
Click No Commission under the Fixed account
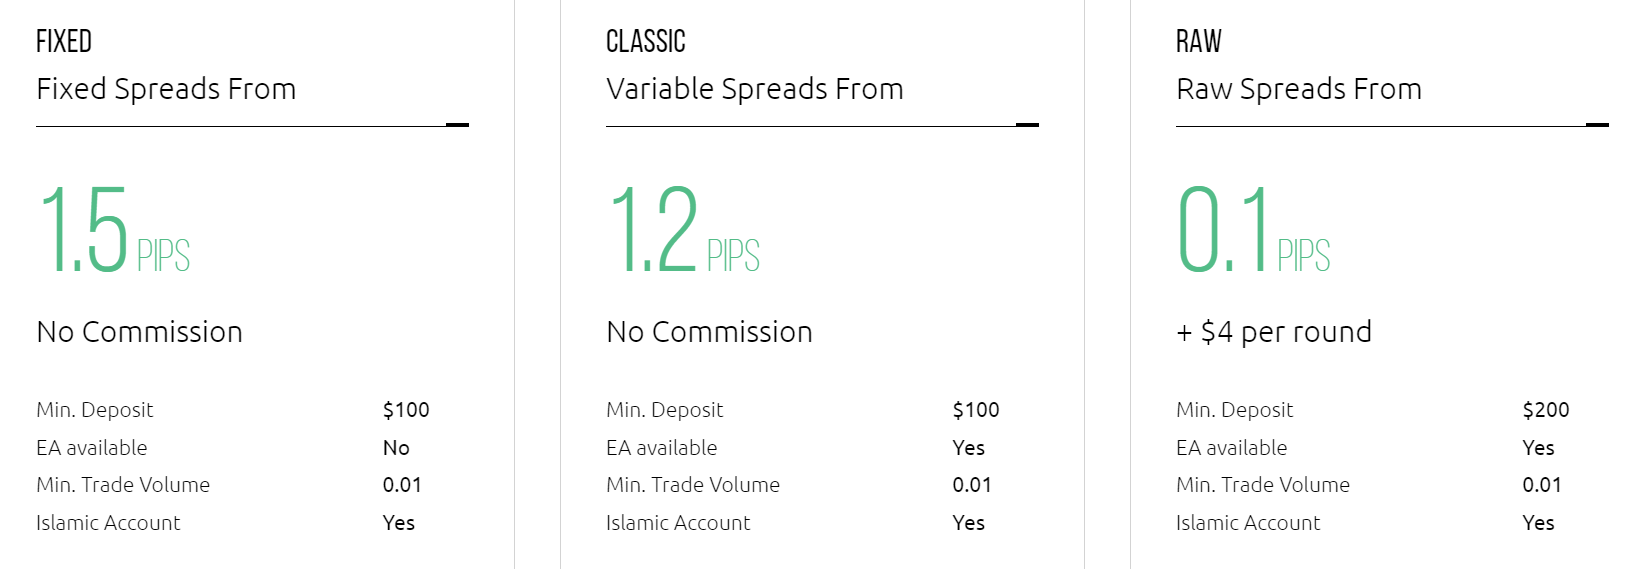click(x=140, y=332)
